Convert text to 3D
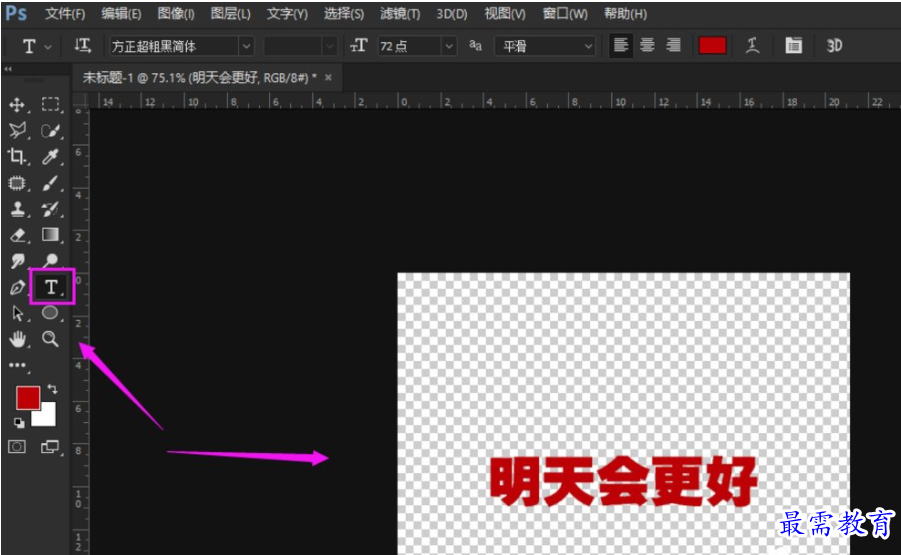 (834, 45)
